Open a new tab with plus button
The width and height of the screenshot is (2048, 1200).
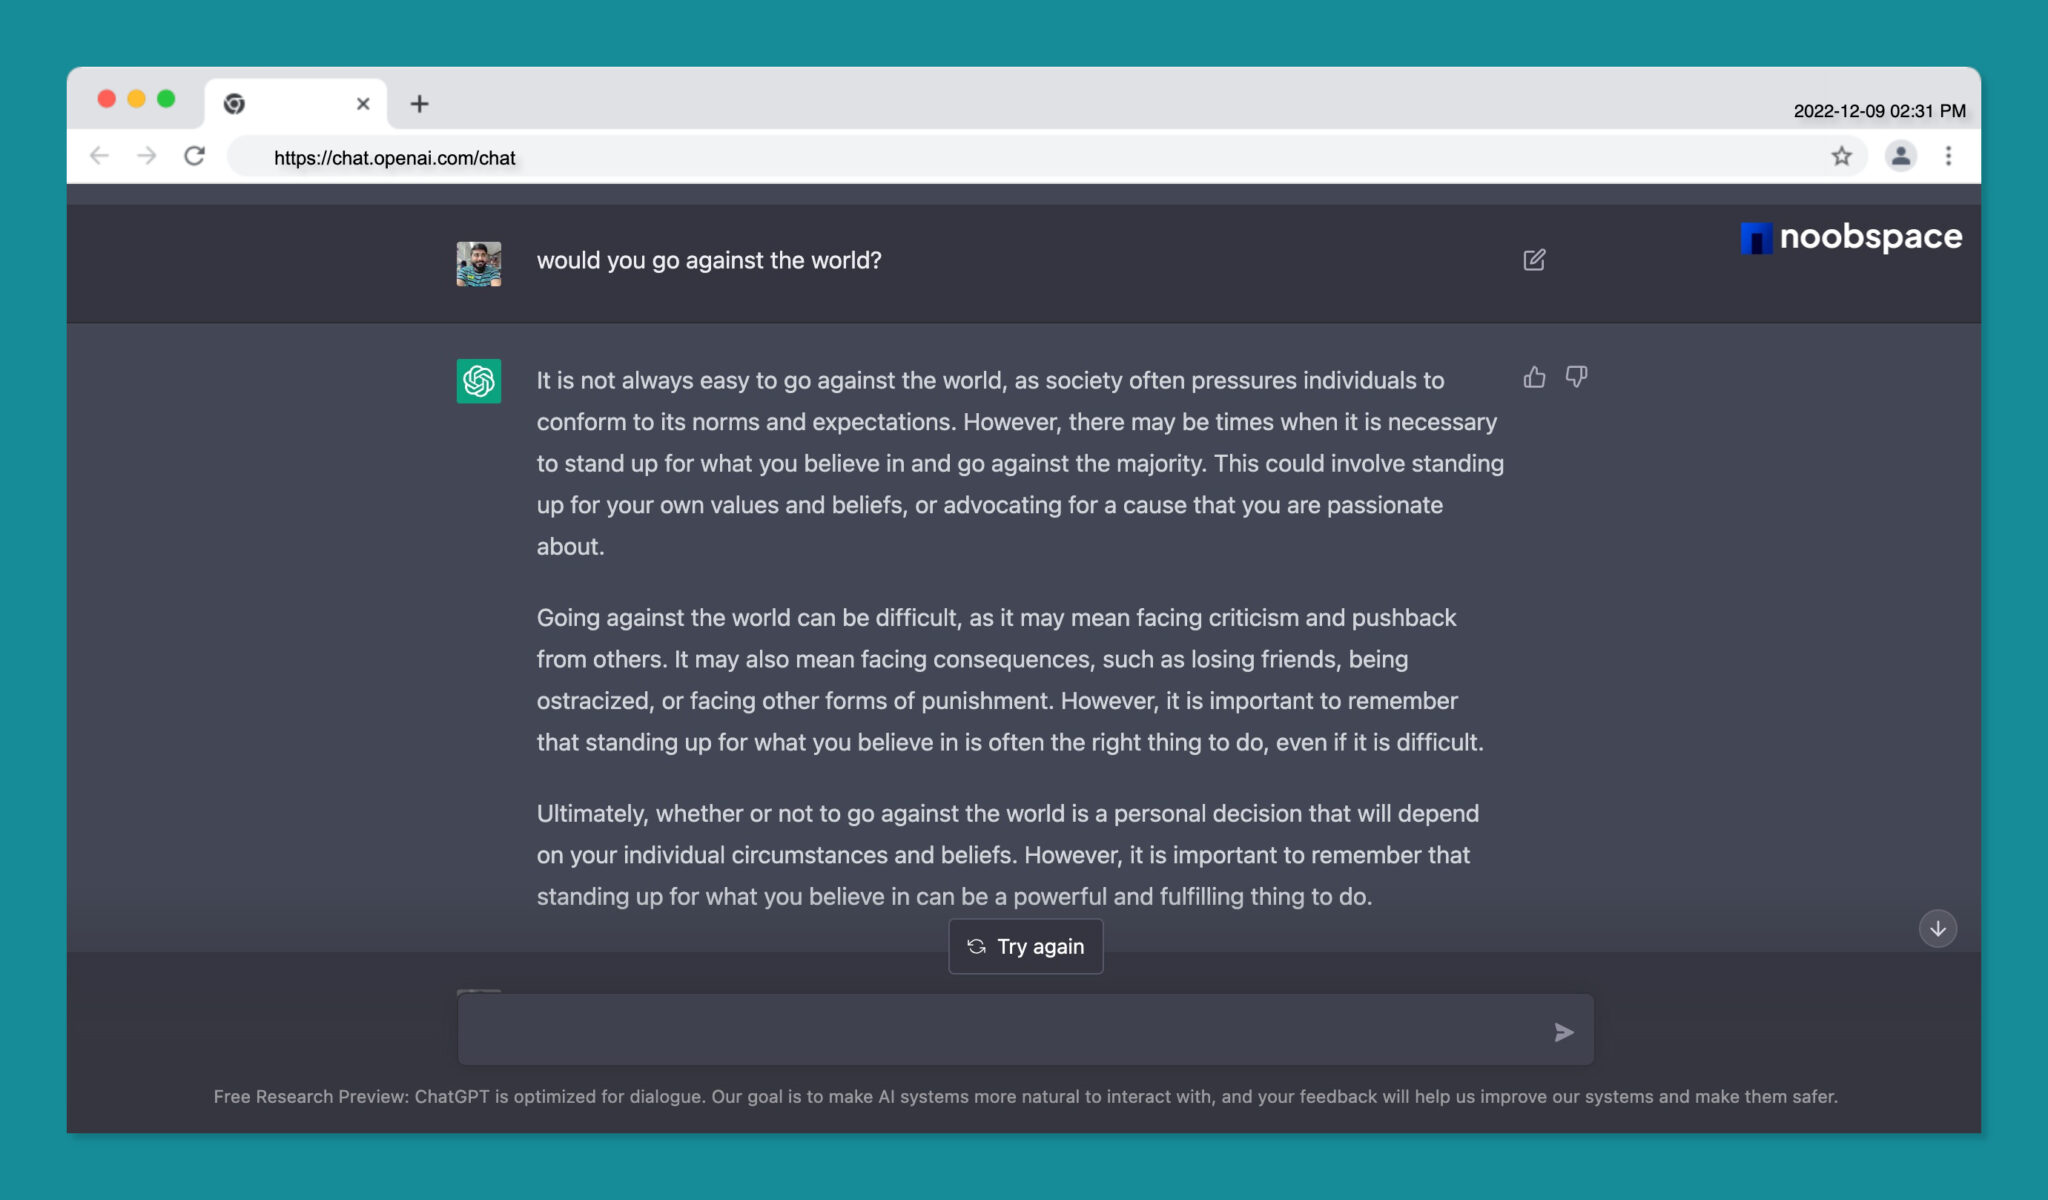[x=420, y=104]
